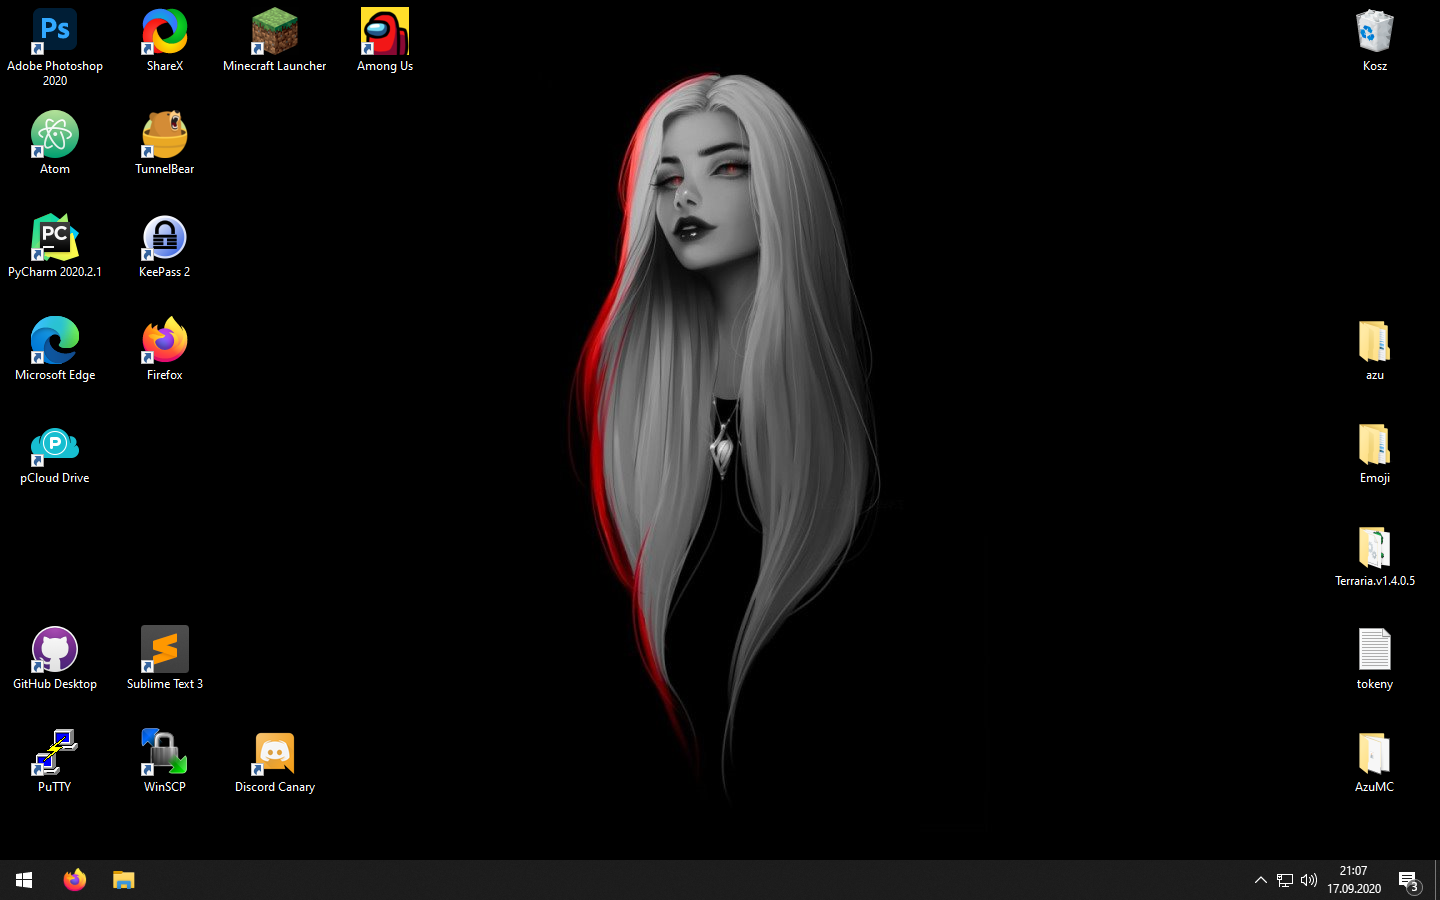Click the Show desktop strip

point(1437,880)
